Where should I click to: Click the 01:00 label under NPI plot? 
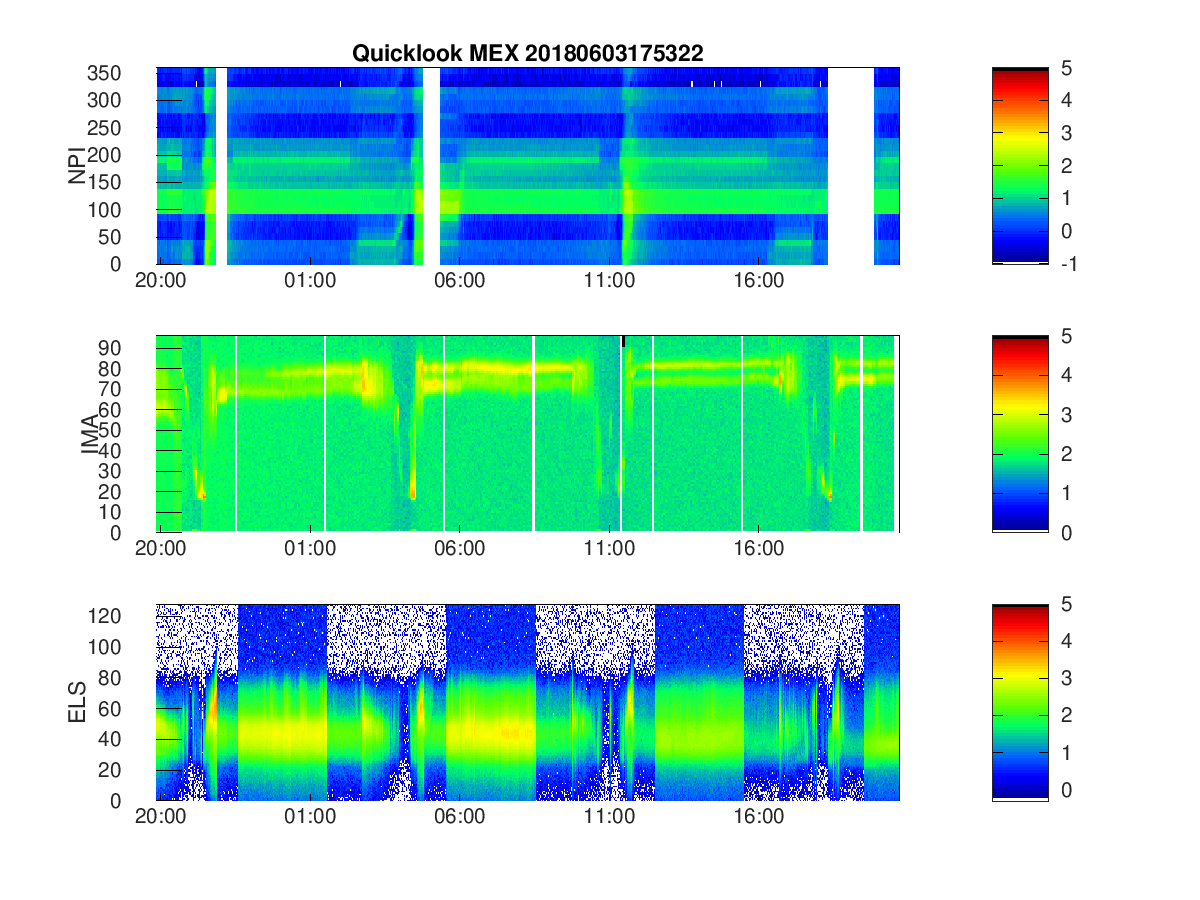click(x=310, y=281)
